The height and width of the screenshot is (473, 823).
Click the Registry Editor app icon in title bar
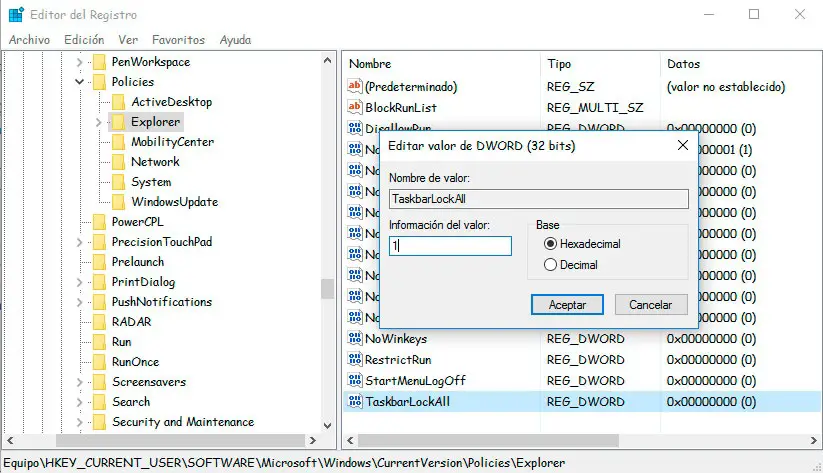coord(16,15)
